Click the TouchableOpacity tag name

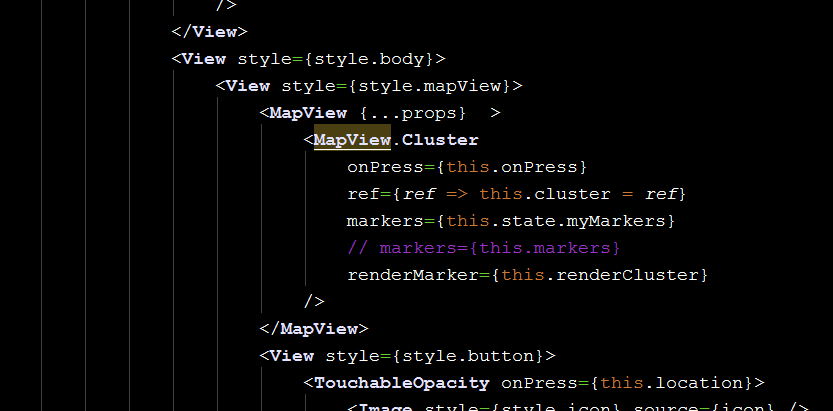402,383
